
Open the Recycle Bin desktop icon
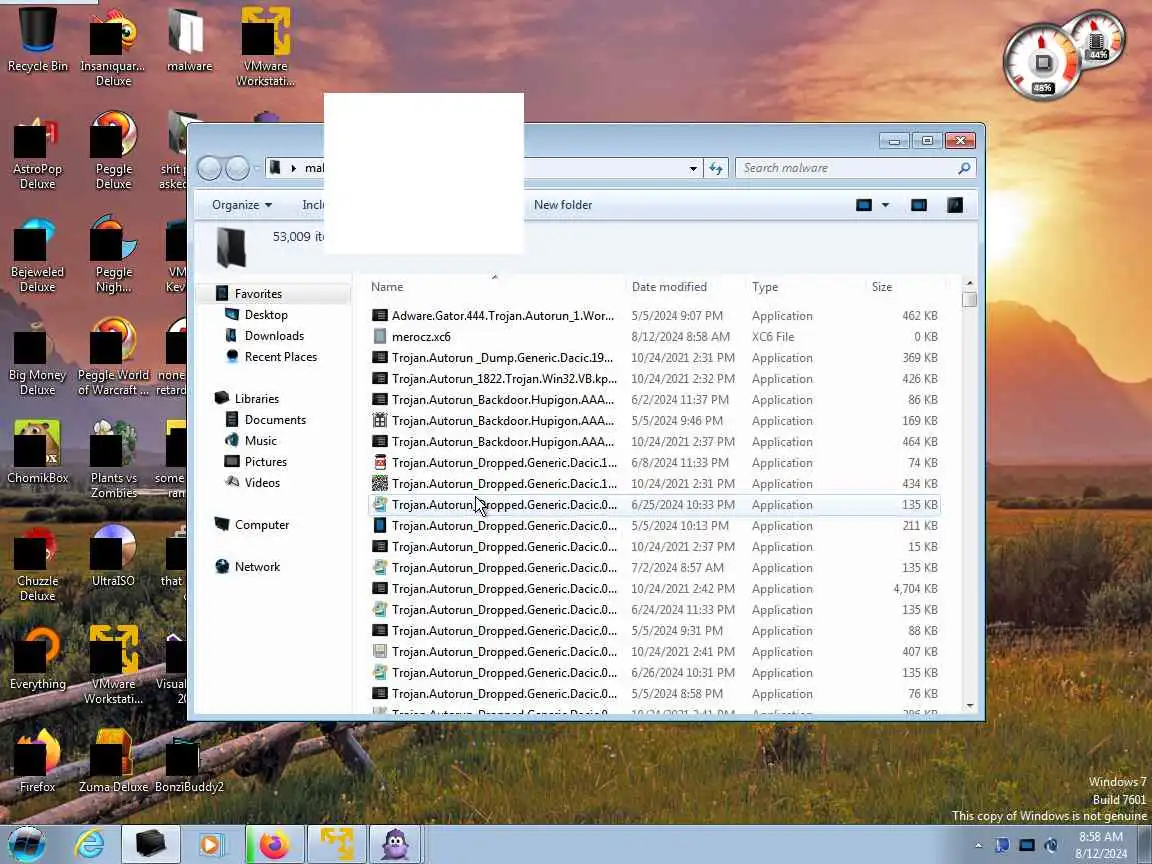click(x=37, y=40)
